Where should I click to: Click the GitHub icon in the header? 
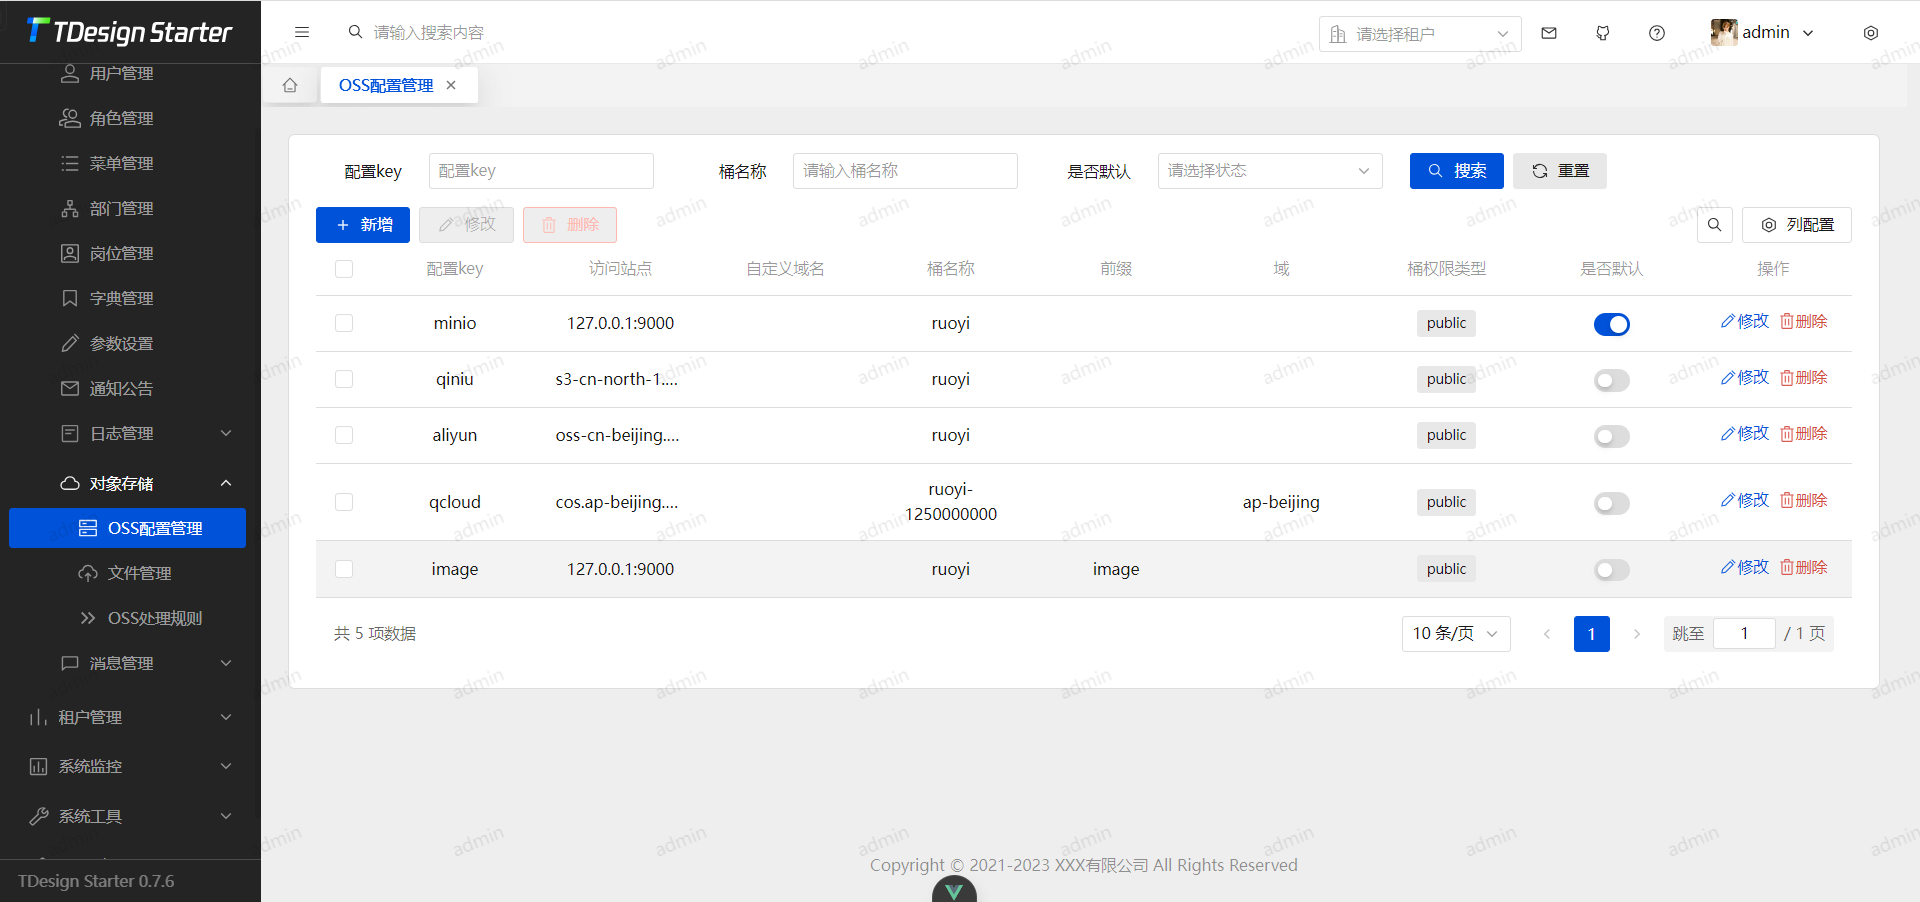click(x=1602, y=32)
